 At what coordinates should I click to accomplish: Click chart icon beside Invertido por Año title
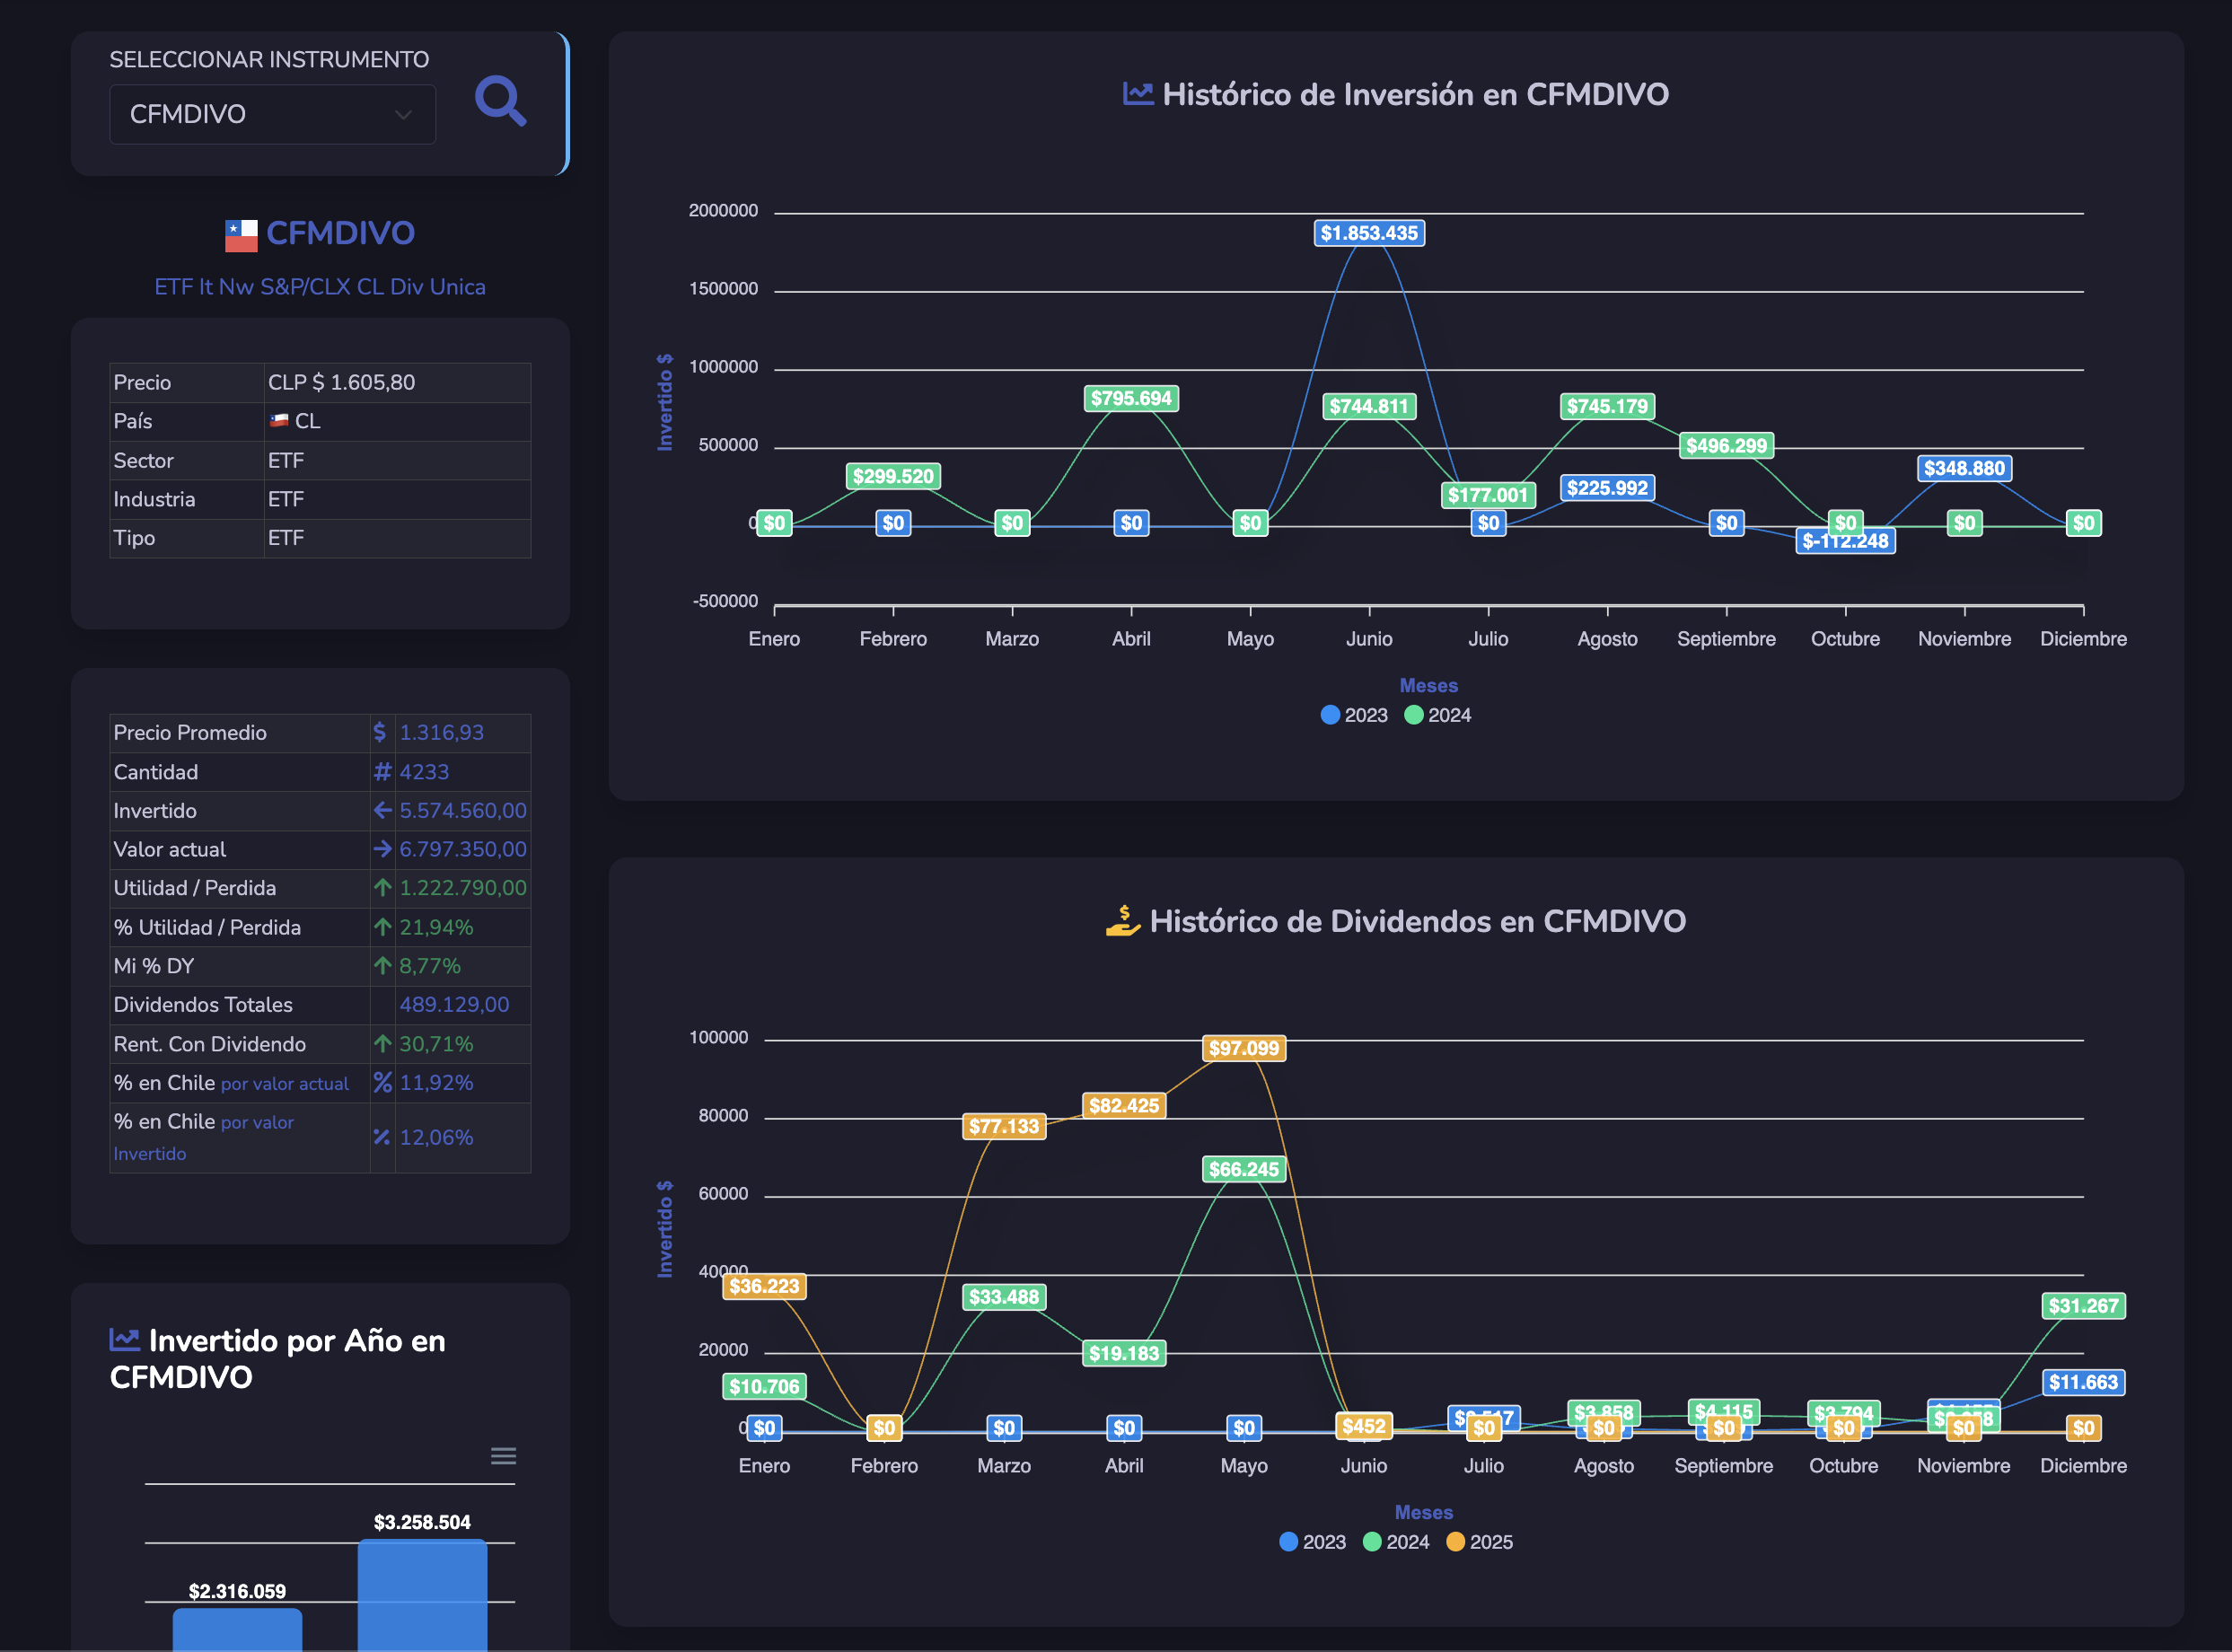pyautogui.click(x=125, y=1340)
